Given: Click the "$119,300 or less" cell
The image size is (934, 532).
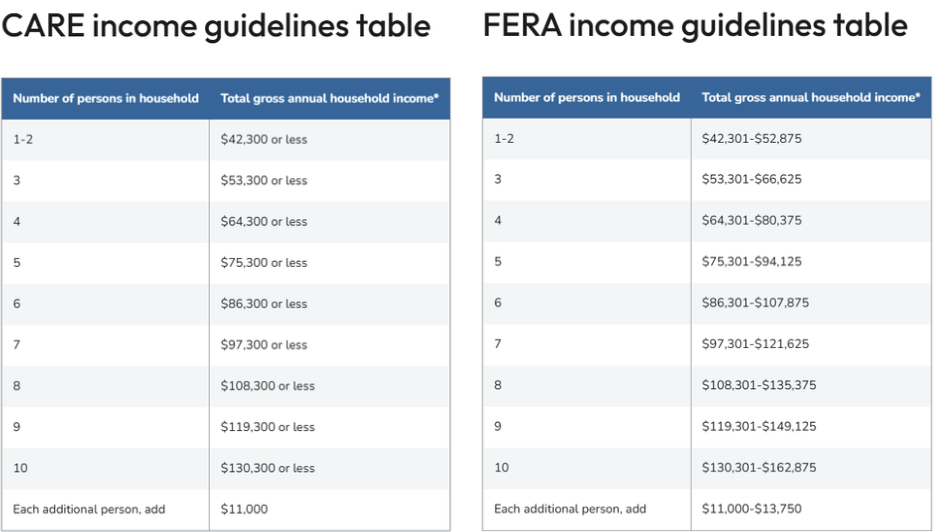Looking at the screenshot, I should (268, 427).
